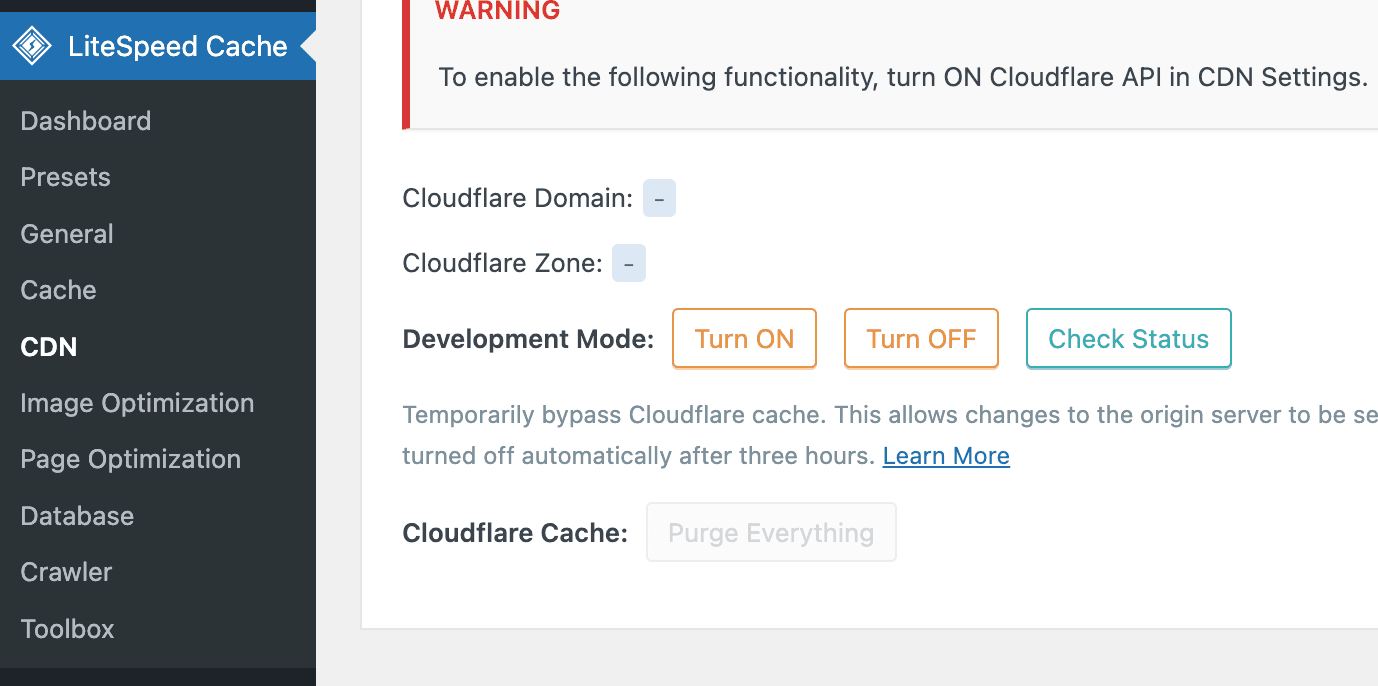Open the Learn More link
The width and height of the screenshot is (1378, 686).
(945, 455)
